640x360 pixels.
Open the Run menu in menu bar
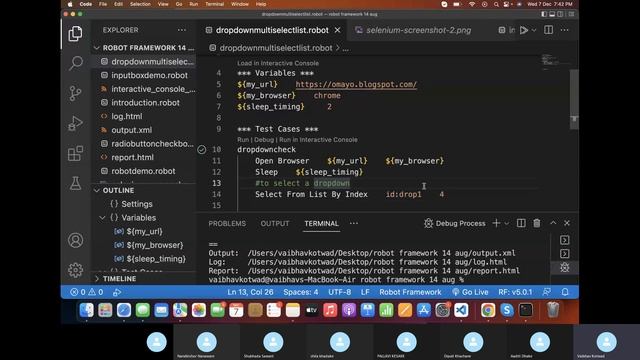tap(193, 4)
